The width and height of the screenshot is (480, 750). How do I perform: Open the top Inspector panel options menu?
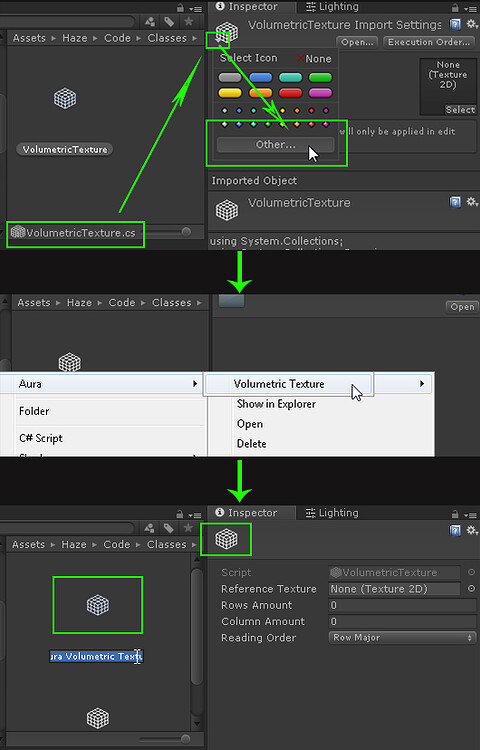tap(470, 8)
